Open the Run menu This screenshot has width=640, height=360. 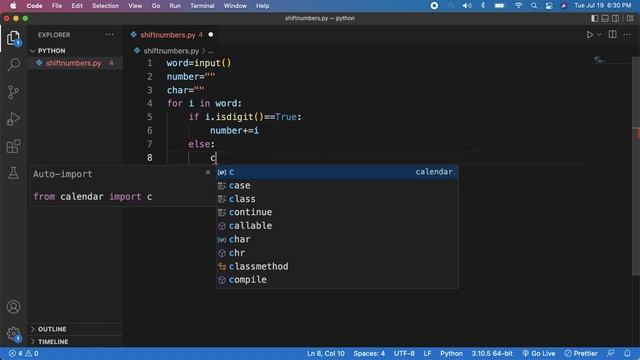(x=175, y=6)
